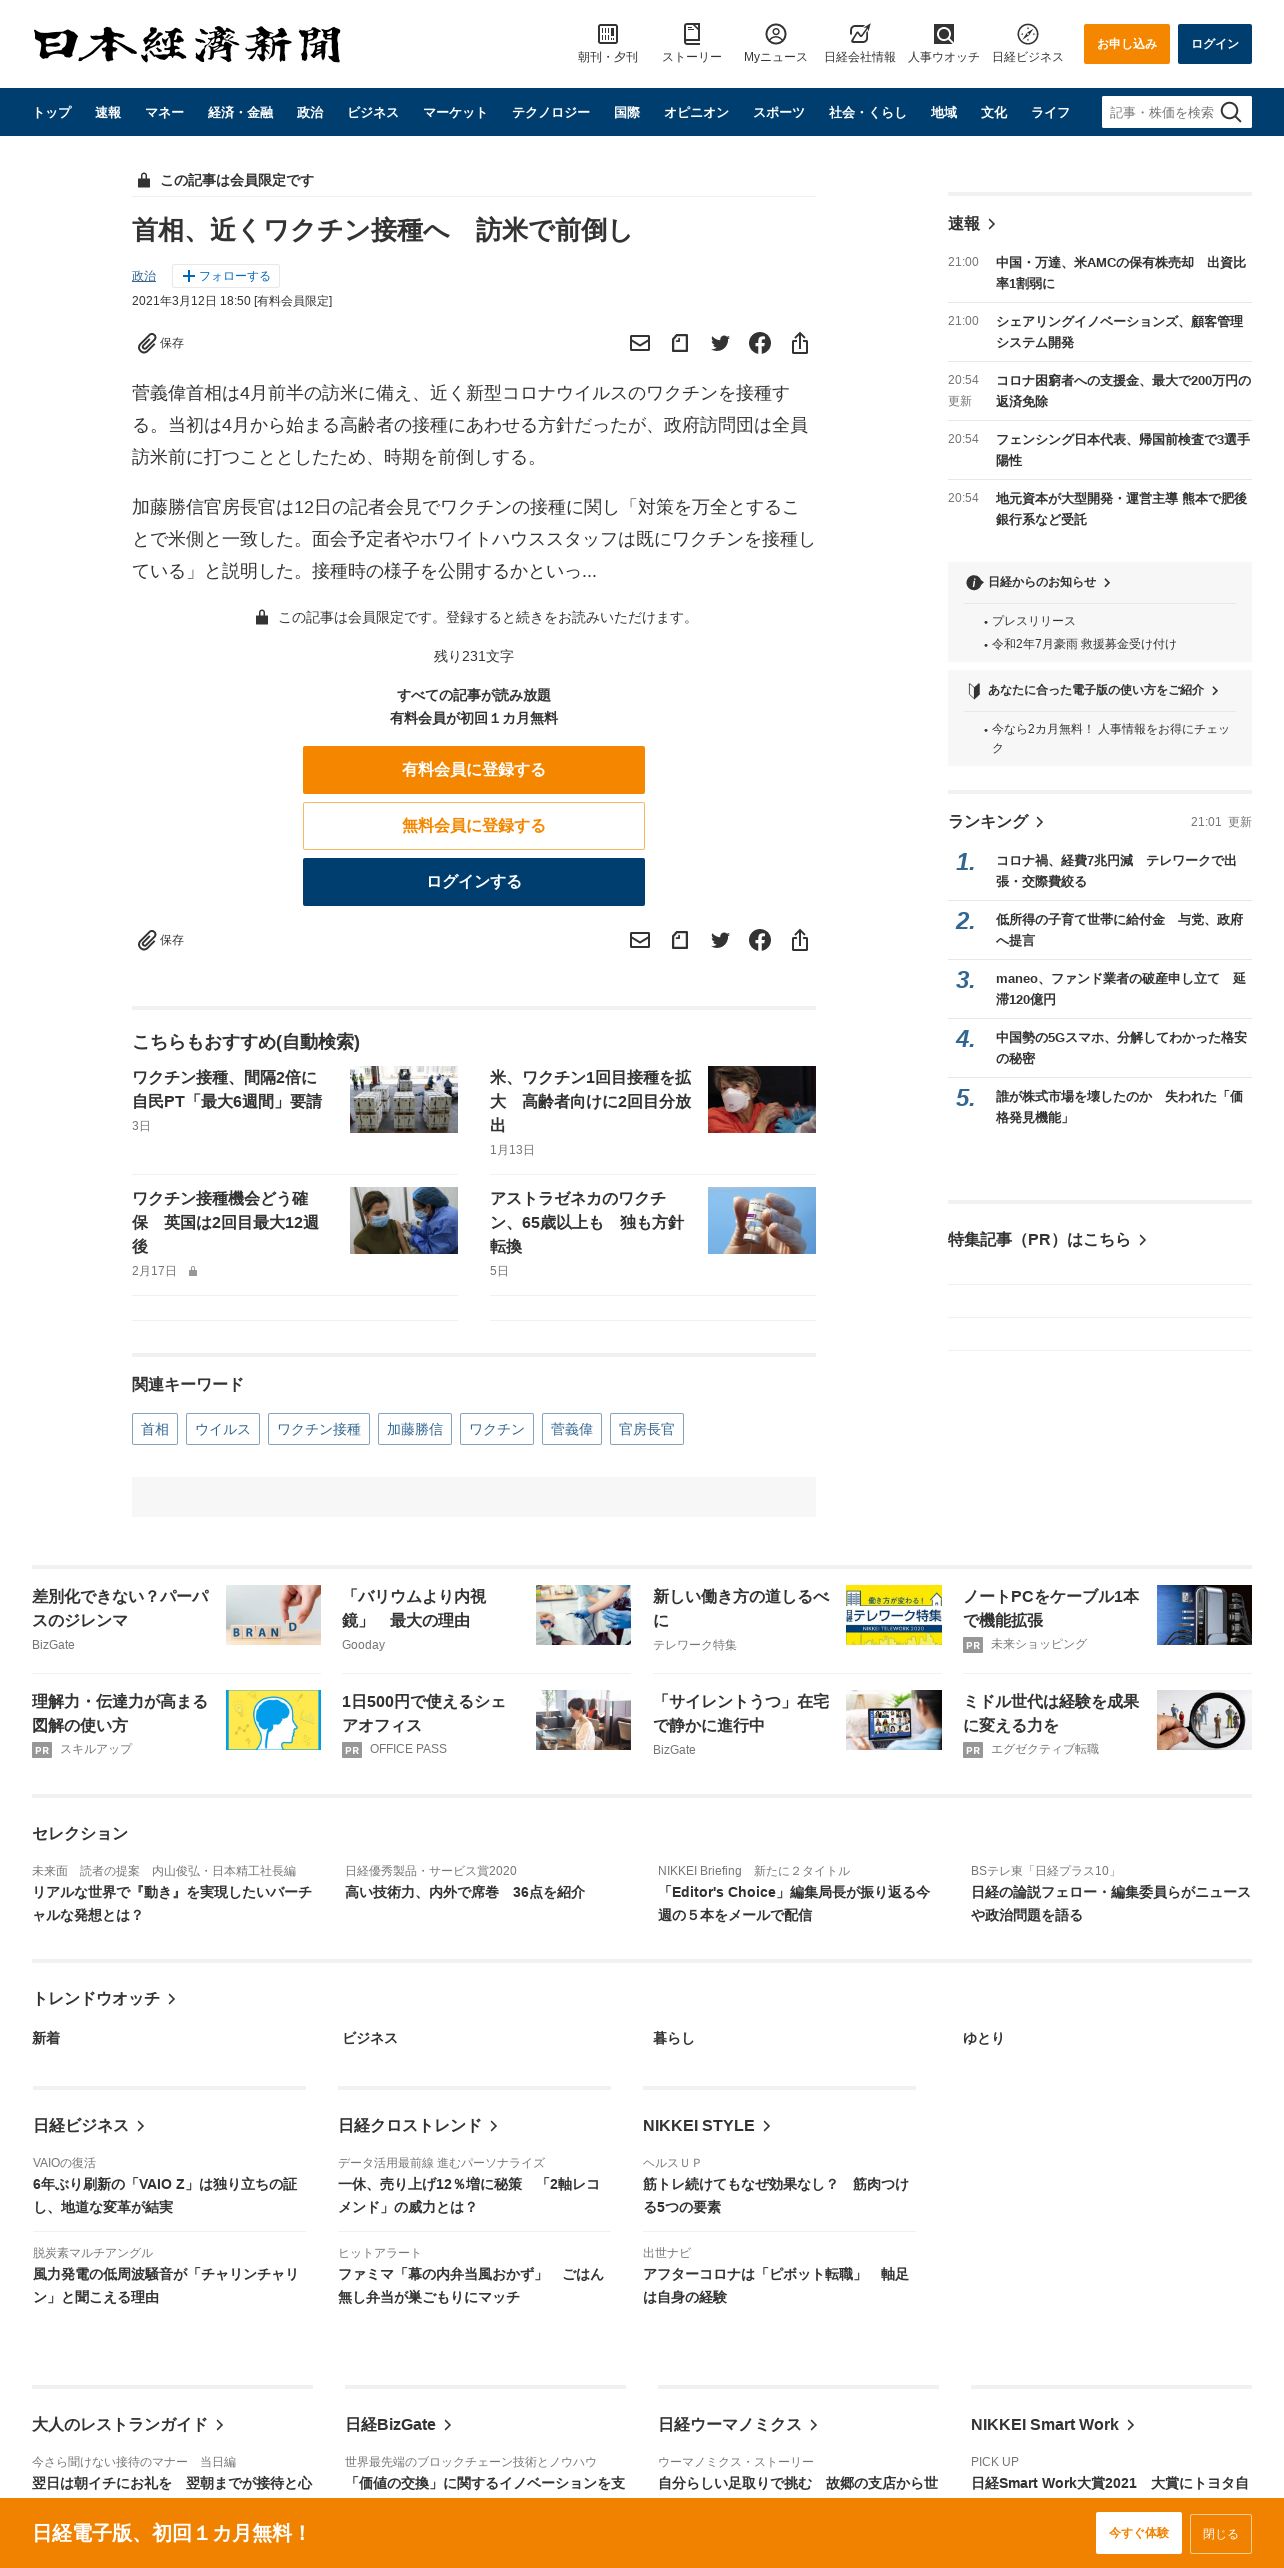This screenshot has height=2568, width=1284.
Task: Open テレワーク特集 promo thumbnail
Action: (x=894, y=1614)
